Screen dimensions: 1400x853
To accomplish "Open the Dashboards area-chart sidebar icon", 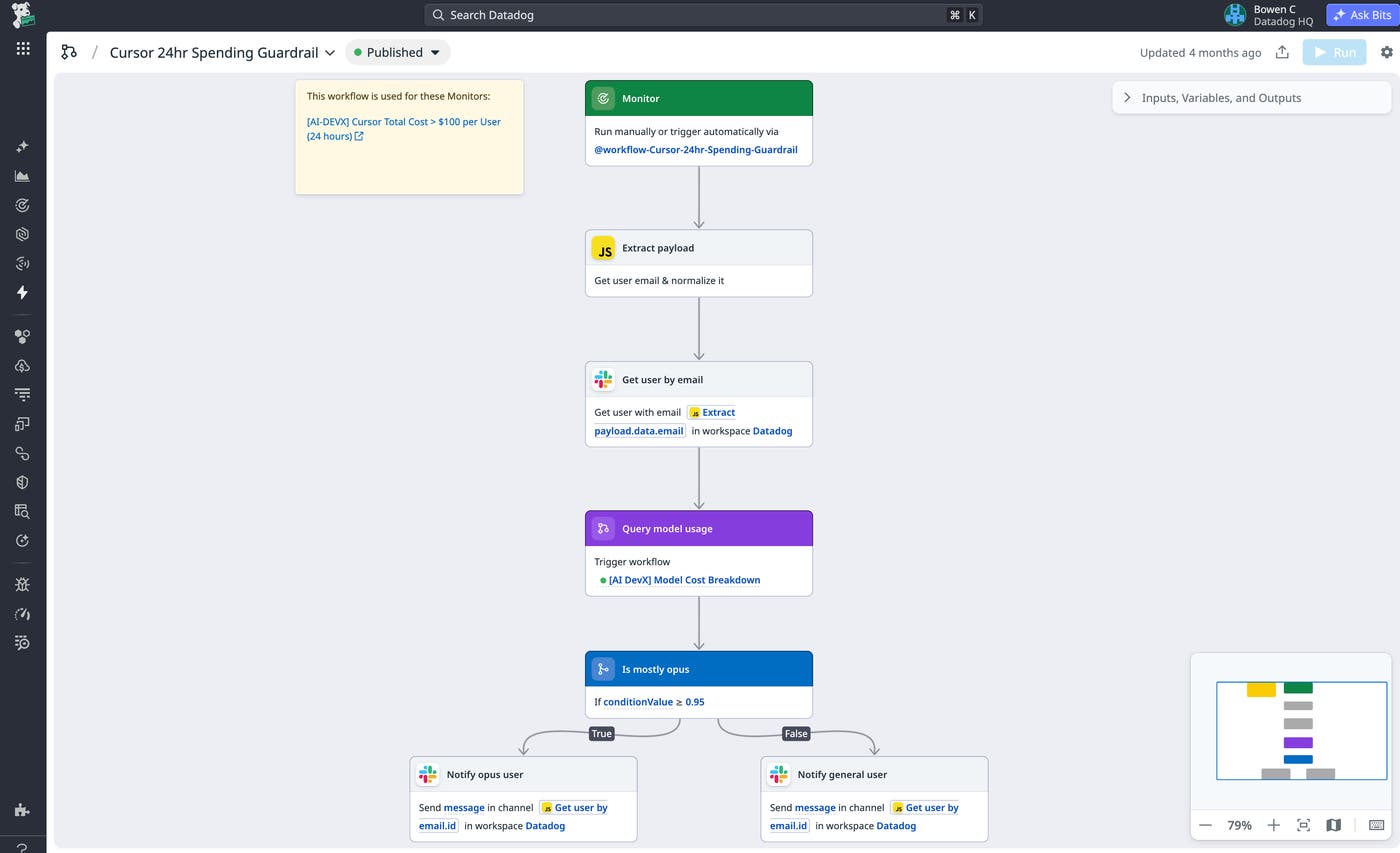I will 22,176.
